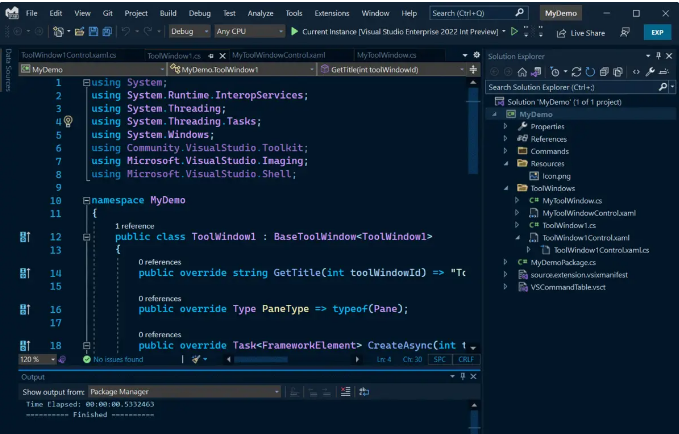
Task: Click the lightbulb quick action on line 4
Action: (x=68, y=121)
